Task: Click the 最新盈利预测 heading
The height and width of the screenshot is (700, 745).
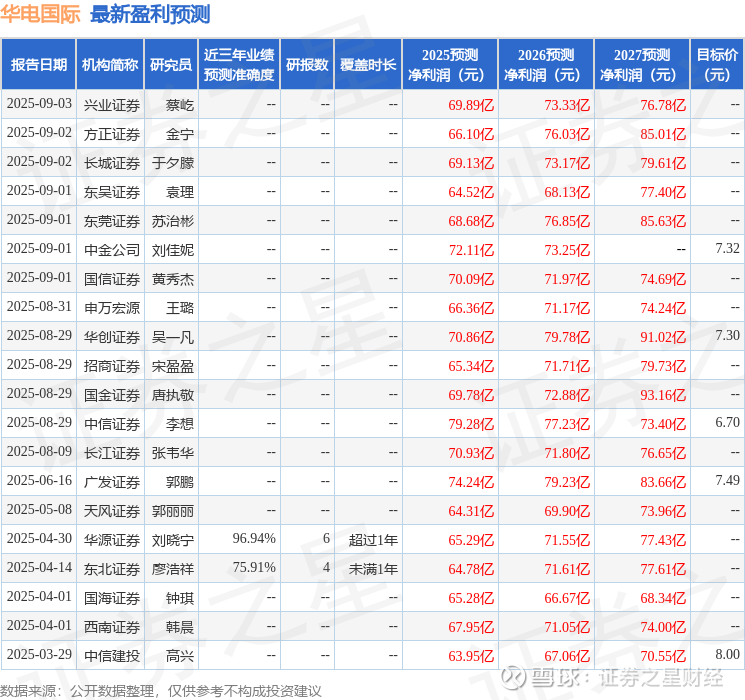Action: 150,14
